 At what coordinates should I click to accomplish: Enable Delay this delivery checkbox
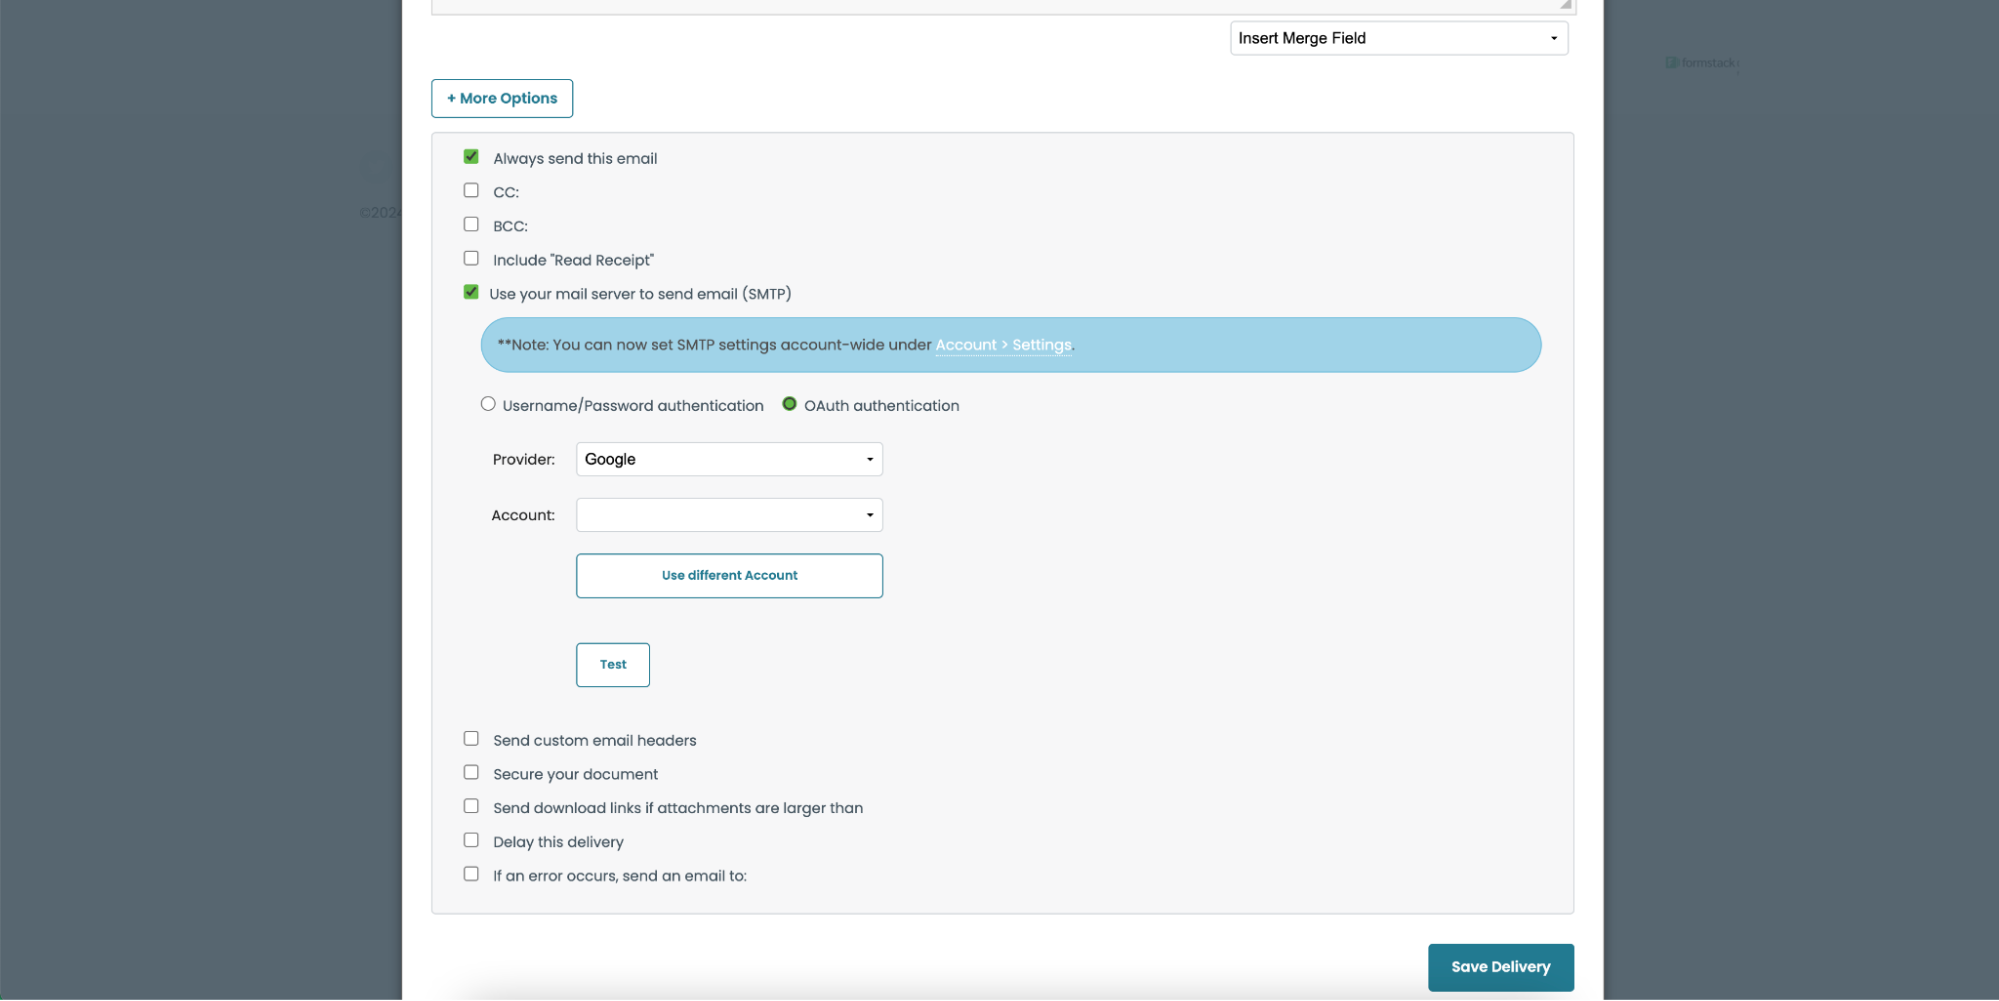click(471, 841)
